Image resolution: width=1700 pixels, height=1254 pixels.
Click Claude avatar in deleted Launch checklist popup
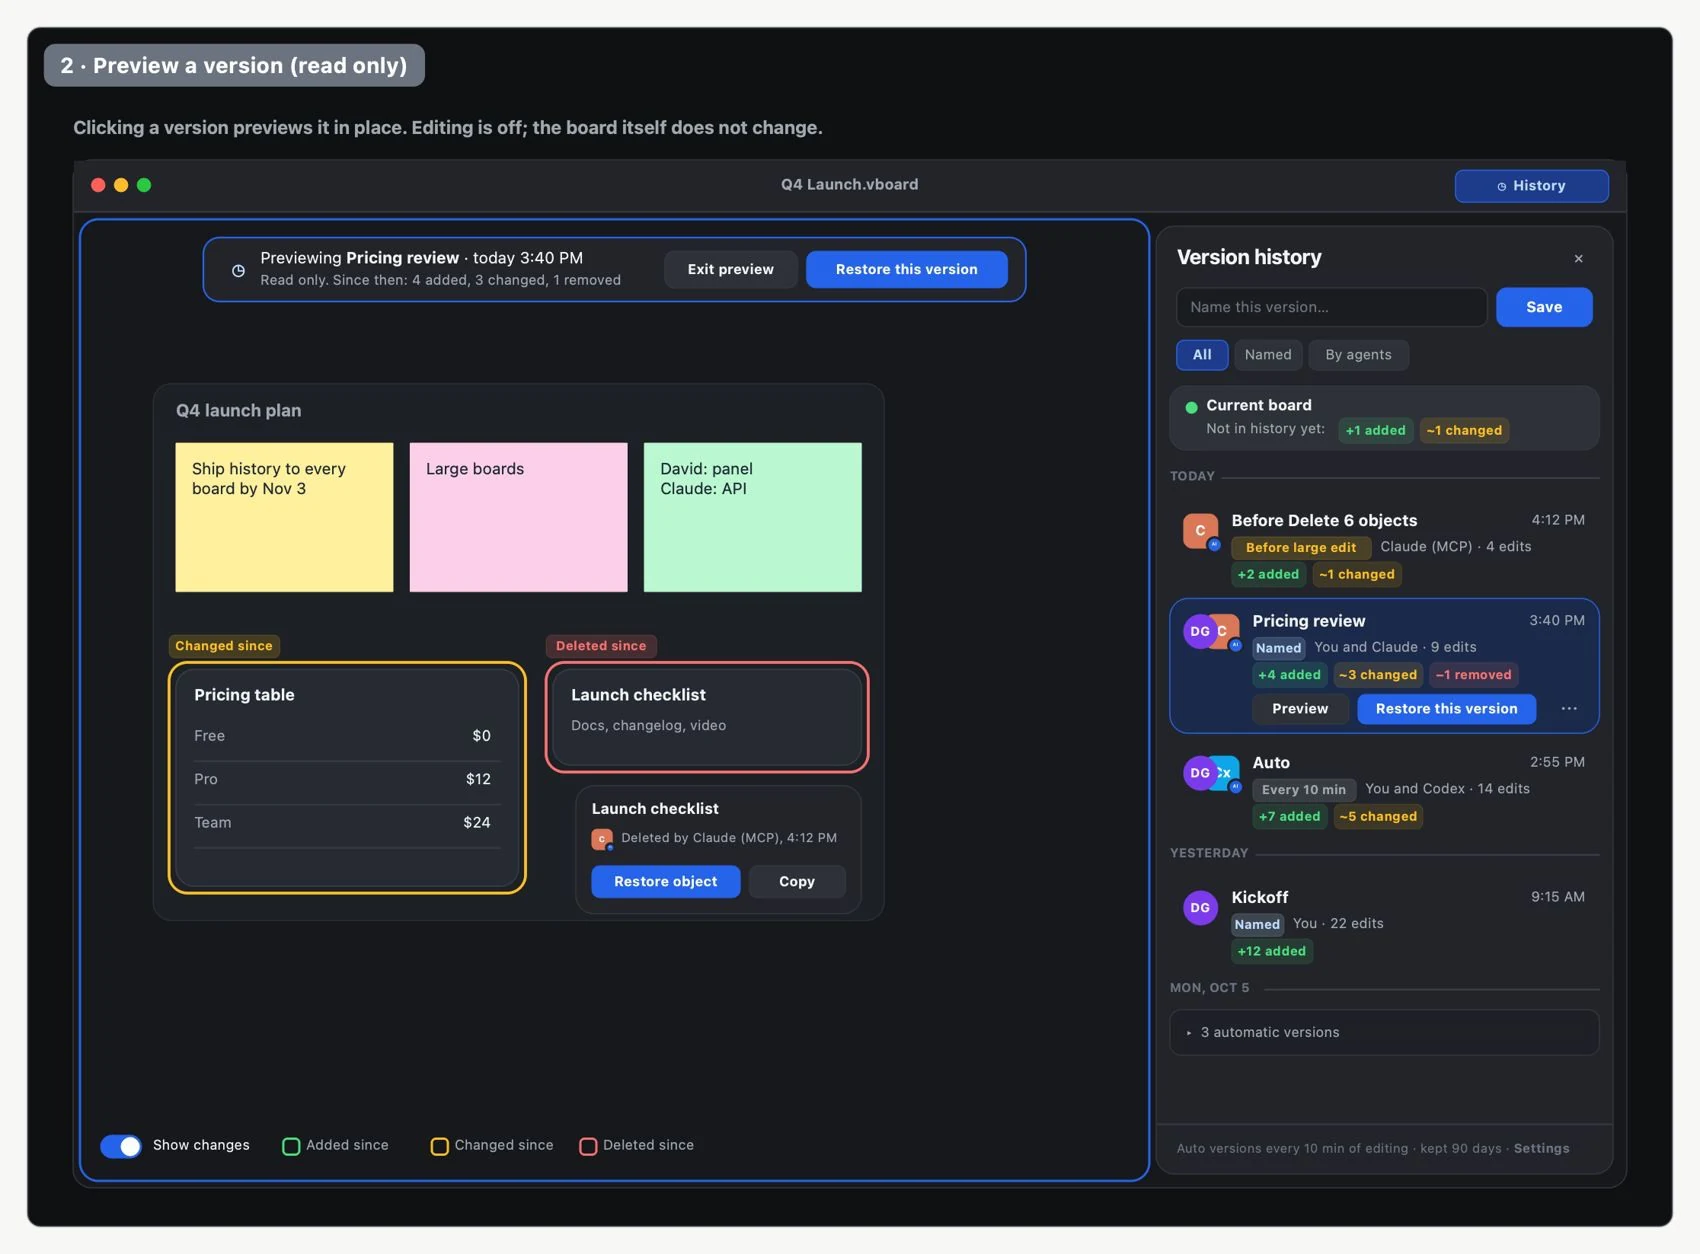click(x=602, y=839)
